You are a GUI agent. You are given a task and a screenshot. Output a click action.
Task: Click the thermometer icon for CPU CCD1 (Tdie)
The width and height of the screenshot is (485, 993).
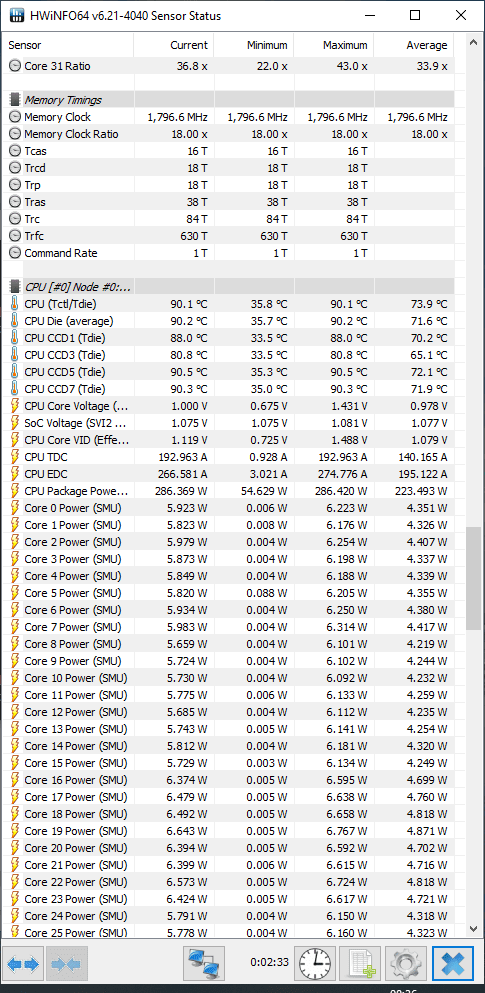[15, 338]
